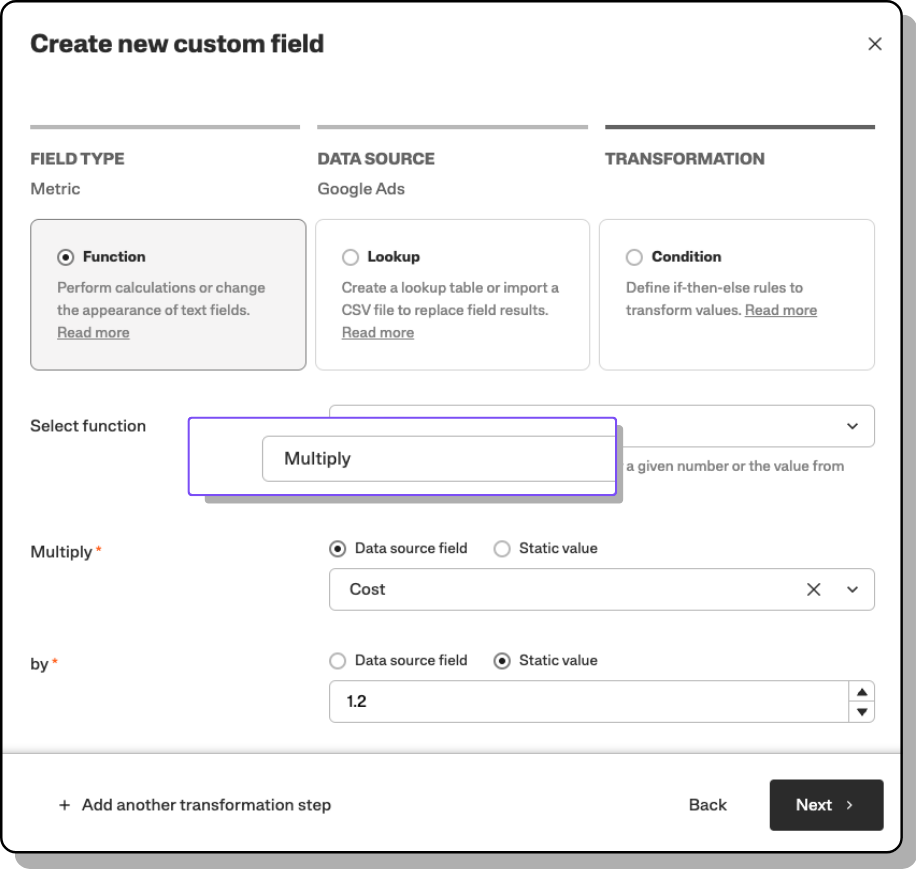Expand the Cost field dropdown
The image size is (918, 869).
(853, 590)
